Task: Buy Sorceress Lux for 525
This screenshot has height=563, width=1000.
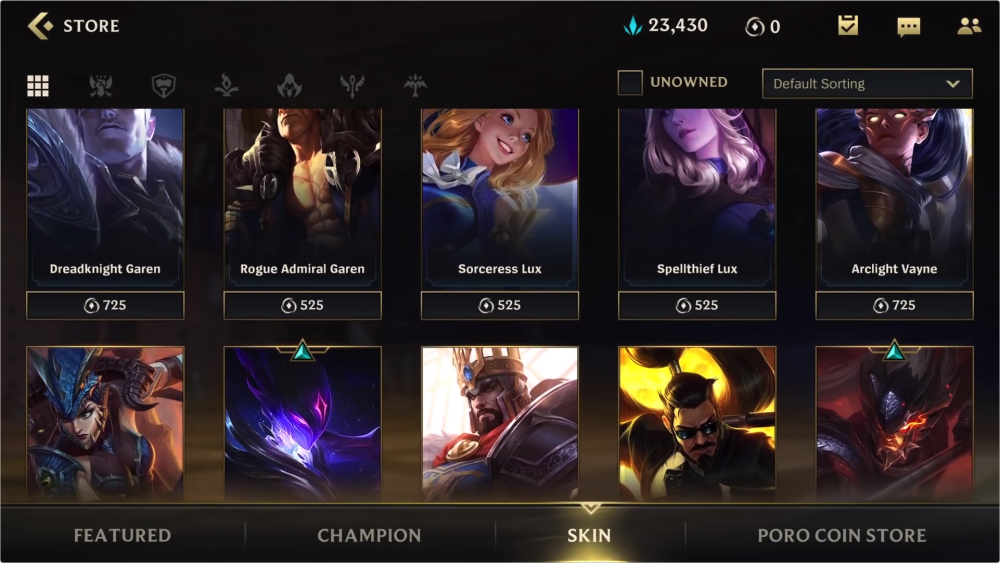Action: (500, 305)
